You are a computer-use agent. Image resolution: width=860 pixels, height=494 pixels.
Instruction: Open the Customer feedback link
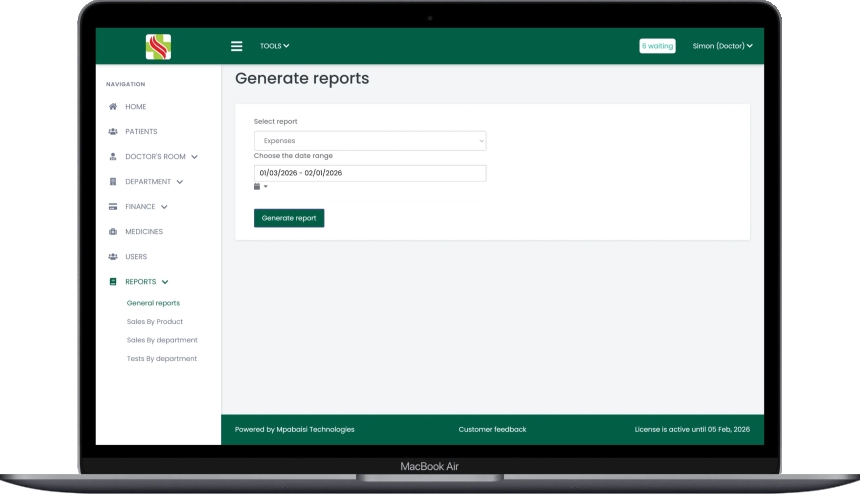click(492, 429)
